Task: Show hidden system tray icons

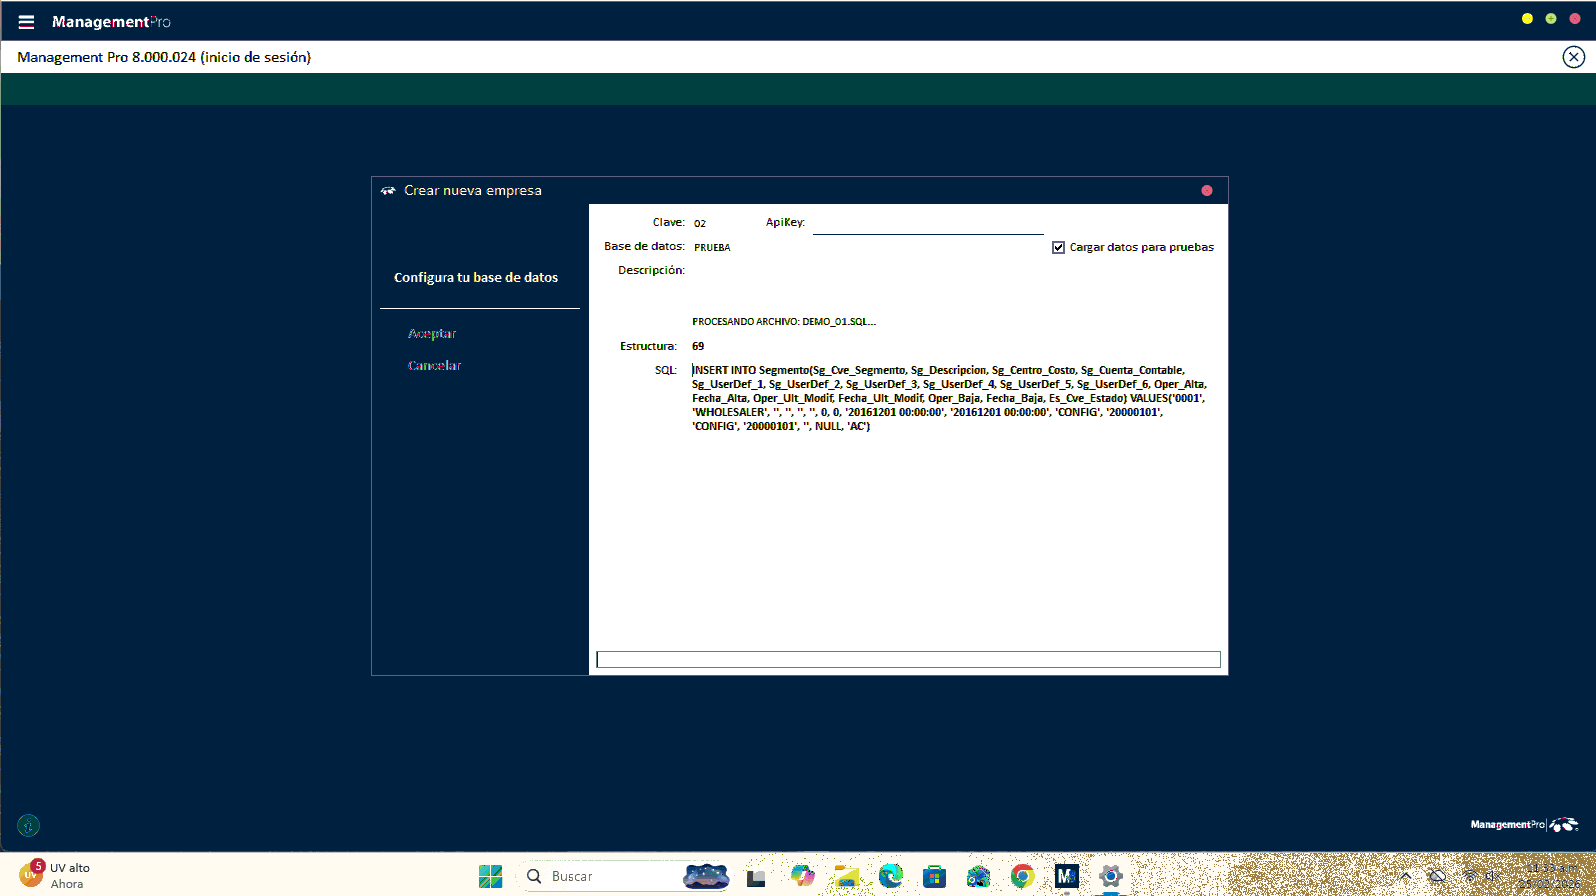Action: [x=1405, y=877]
